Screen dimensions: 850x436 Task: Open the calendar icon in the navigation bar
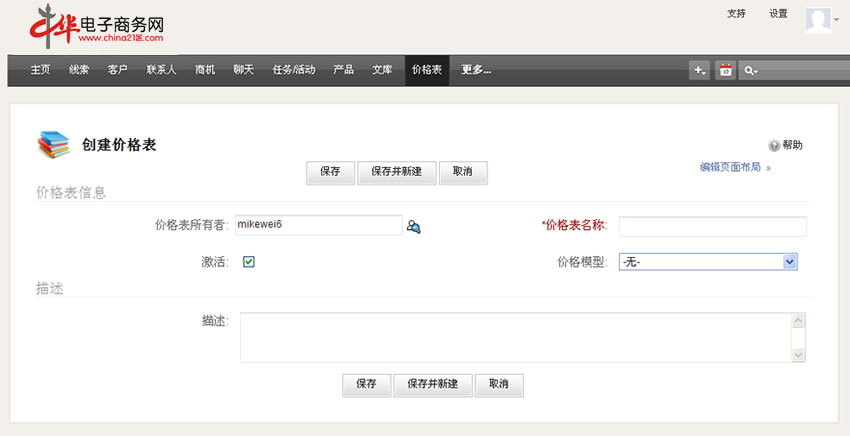[x=726, y=70]
